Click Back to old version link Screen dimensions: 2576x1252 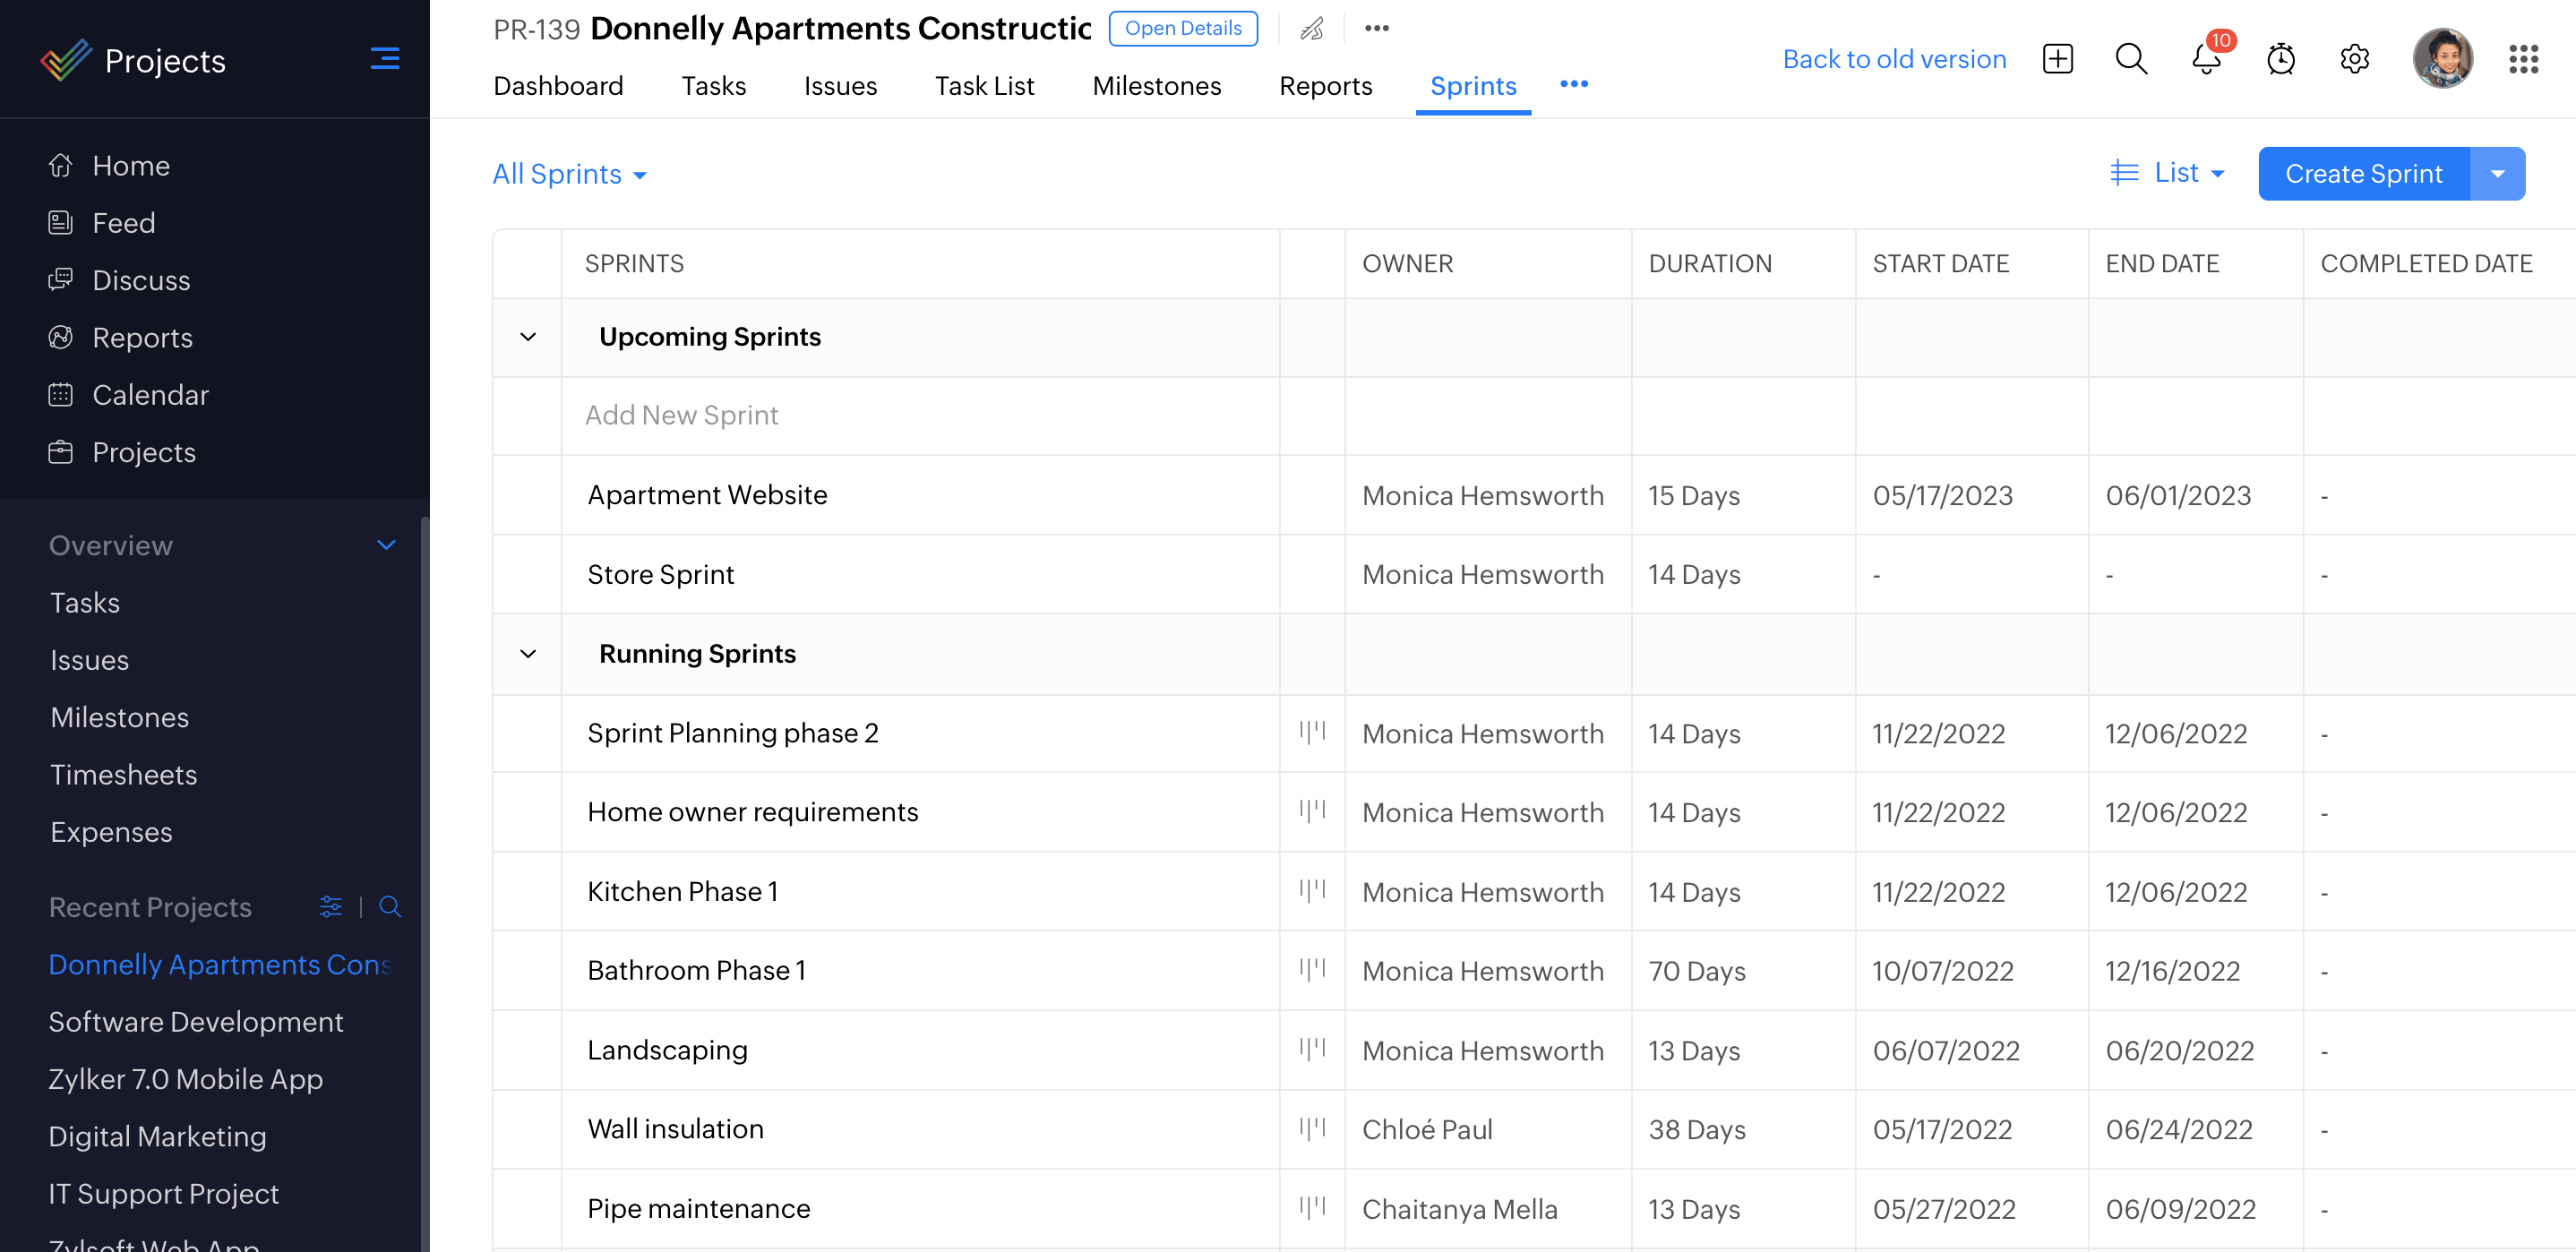tap(1894, 60)
